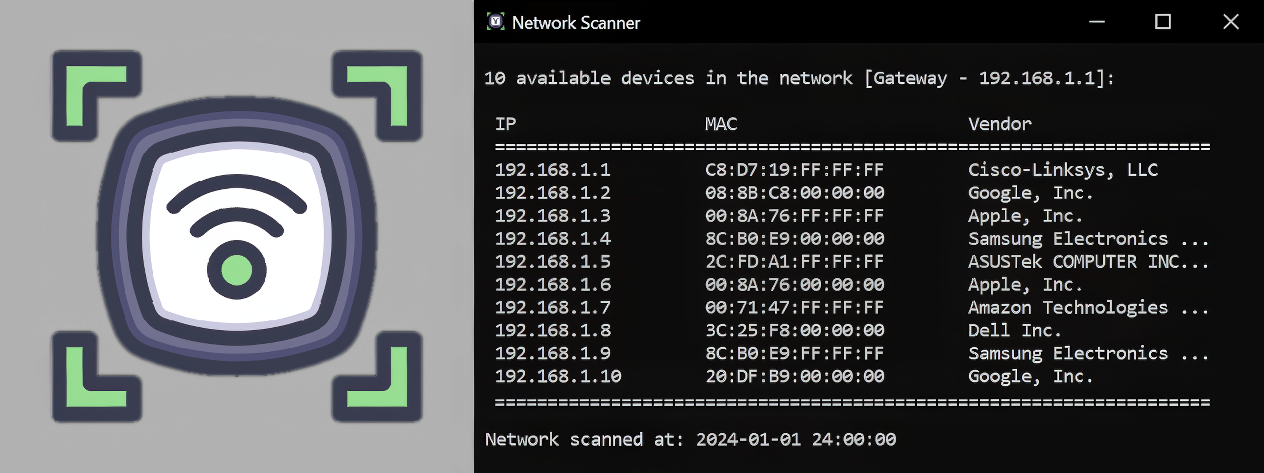Select IP address 192.168.1.2
1264x473 pixels.
[x=553, y=193]
